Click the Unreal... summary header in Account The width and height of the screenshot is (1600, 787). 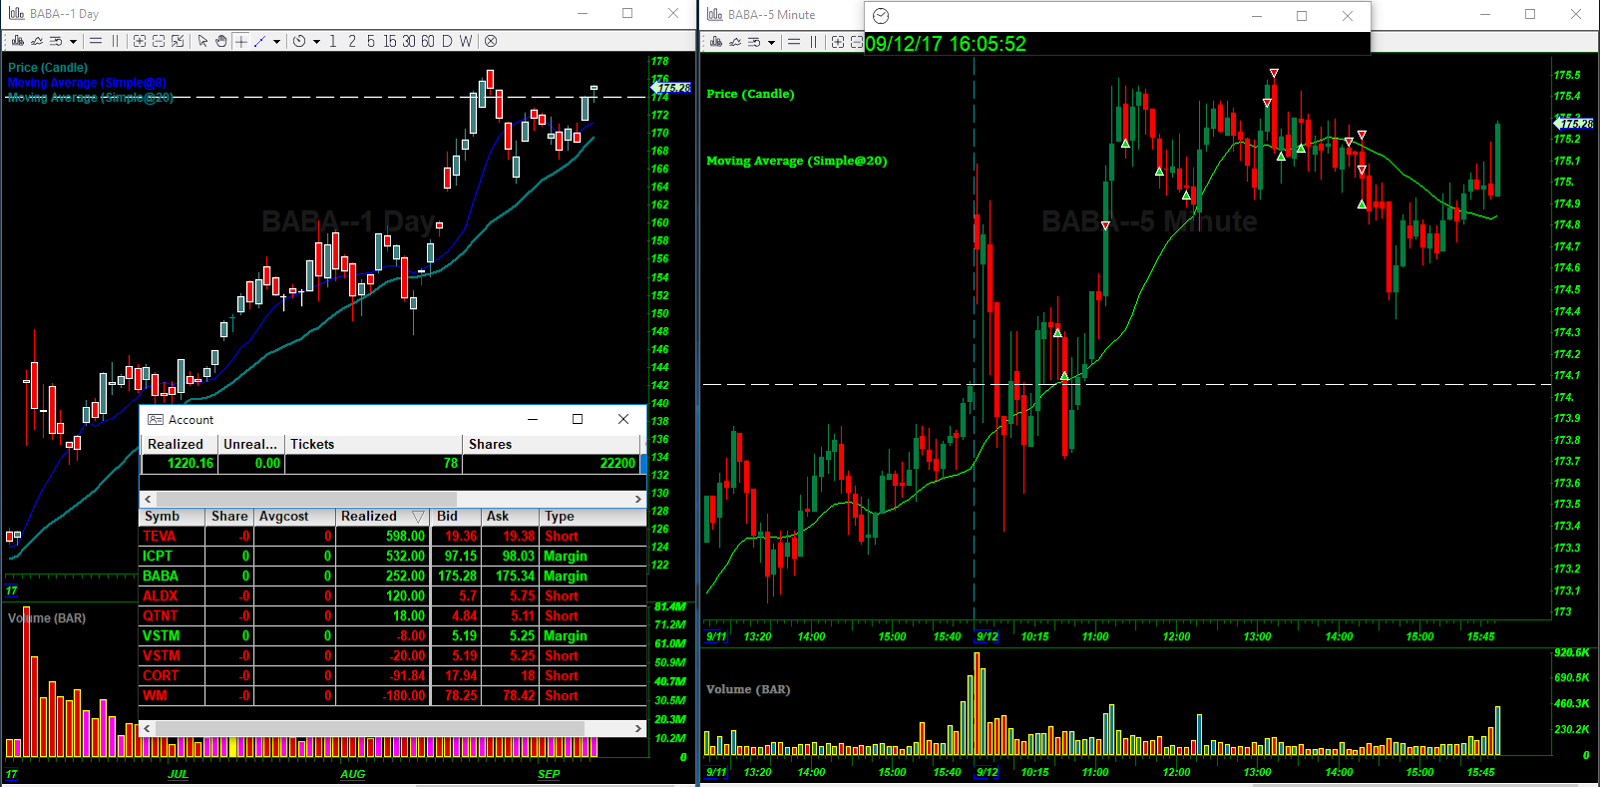250,445
